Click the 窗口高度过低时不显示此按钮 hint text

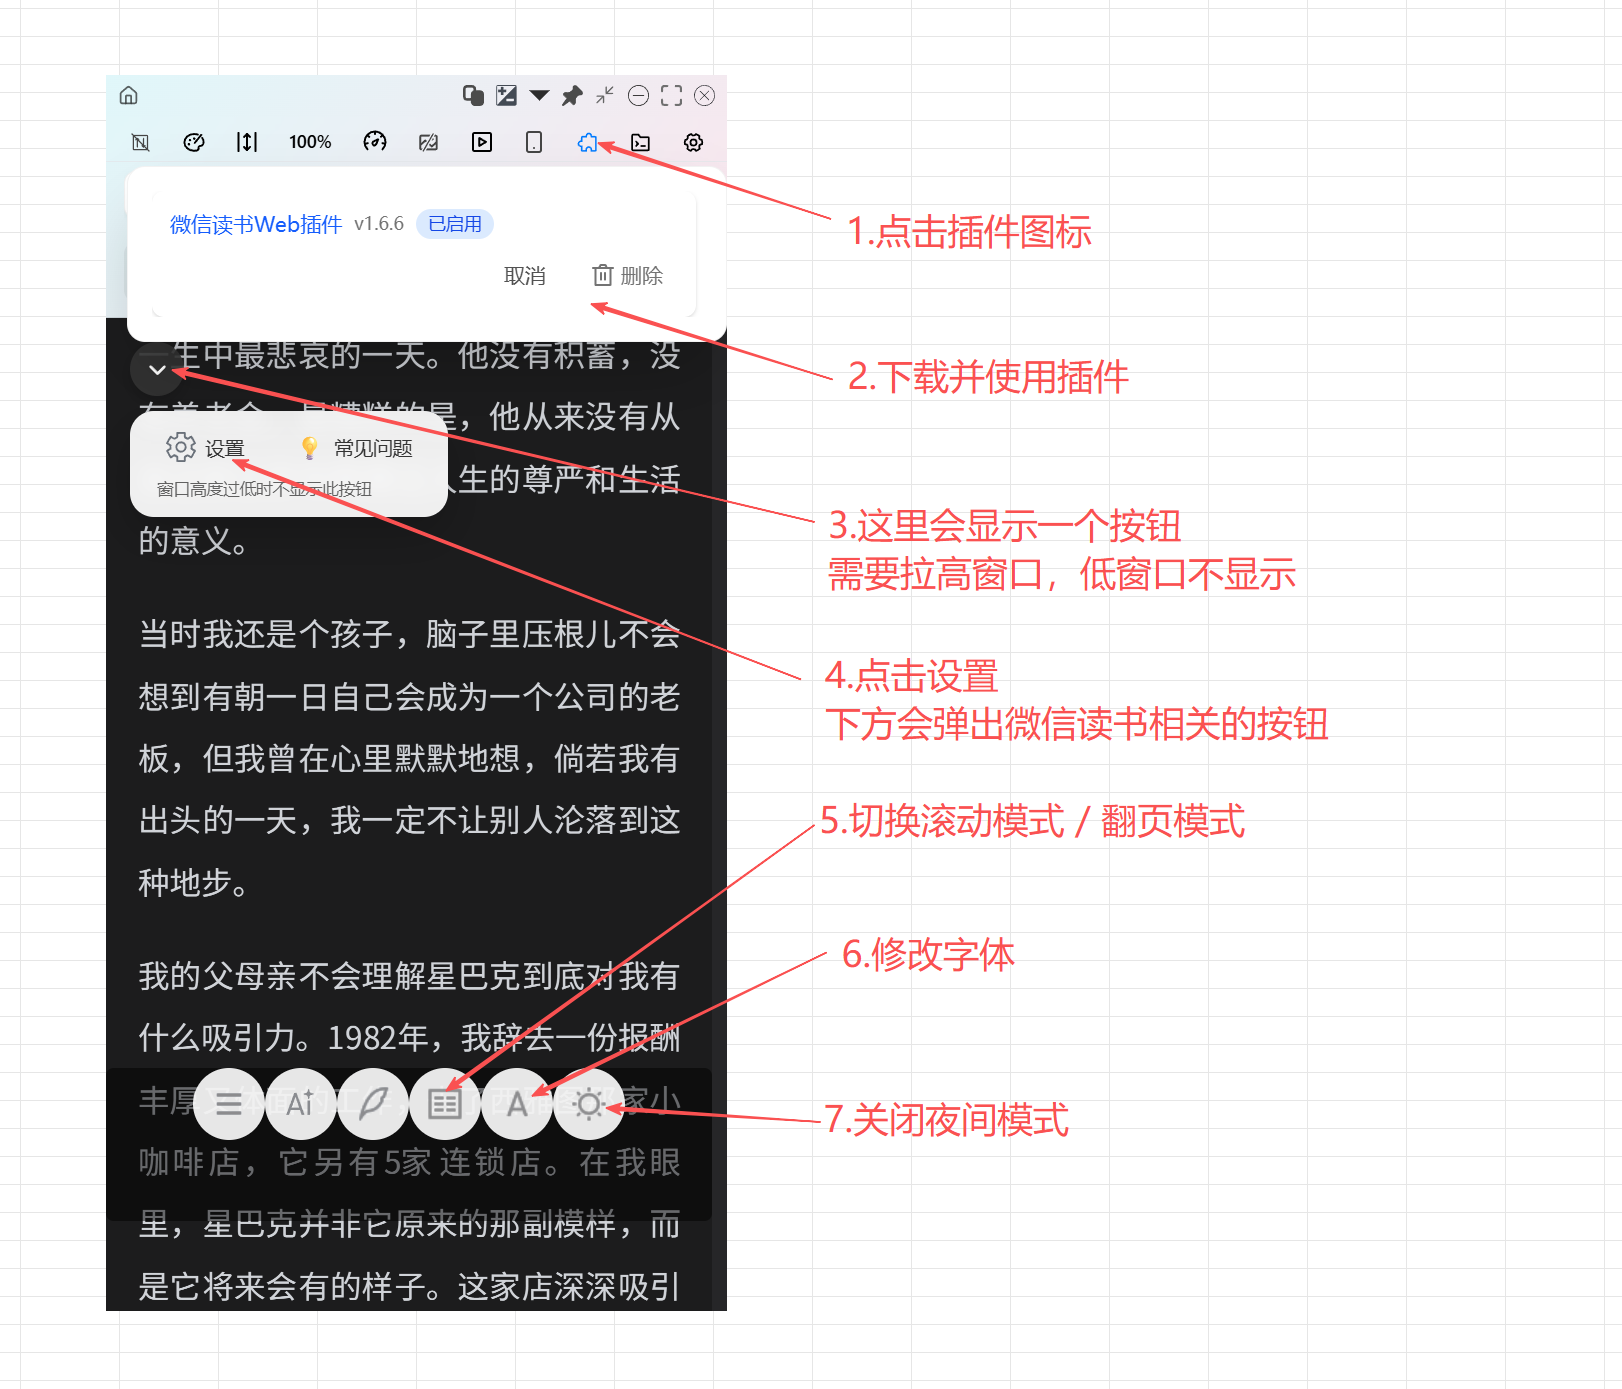264,489
